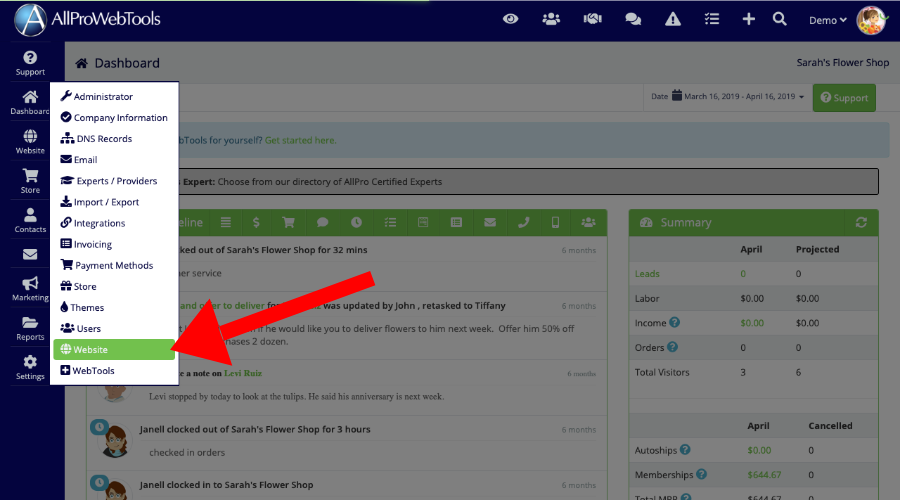Click the Income help question mark icon
This screenshot has height=500, width=900.
point(674,323)
